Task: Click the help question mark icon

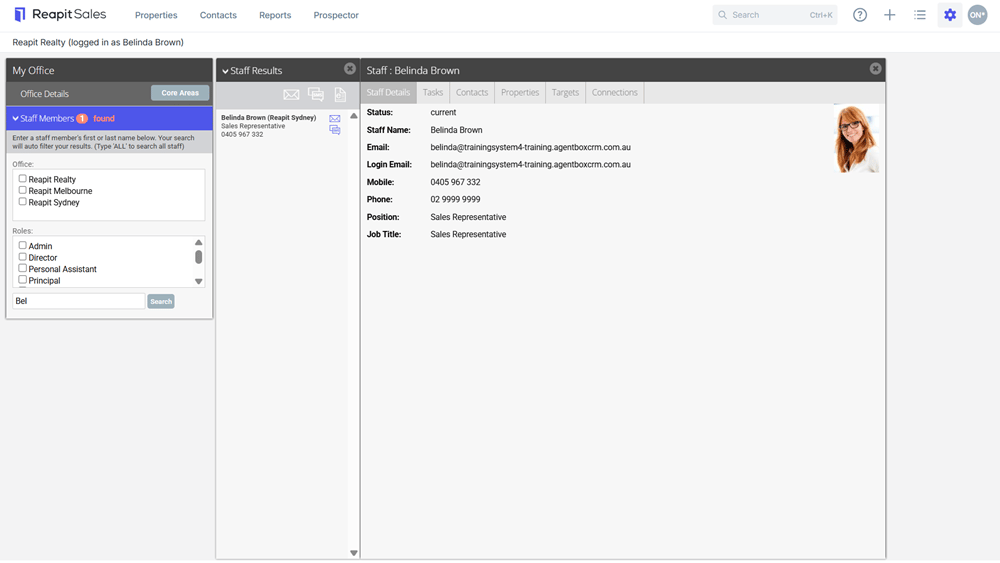Action: tap(860, 15)
